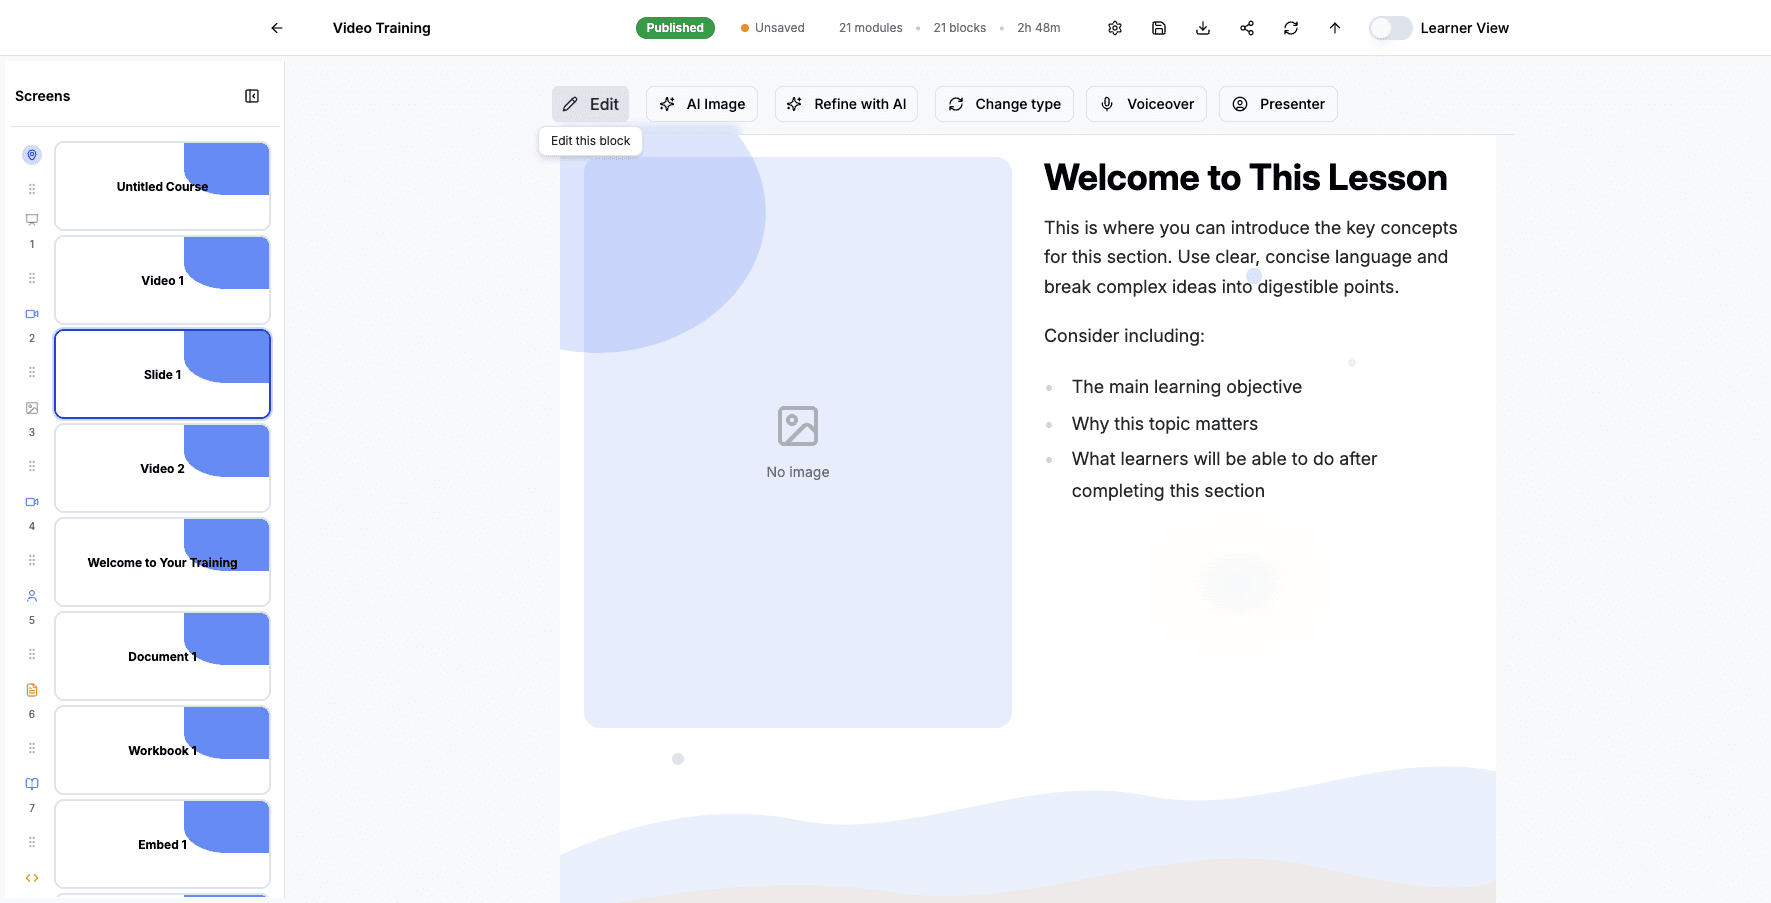The height and width of the screenshot is (903, 1771).
Task: Open Refine with AI options
Action: [x=846, y=103]
